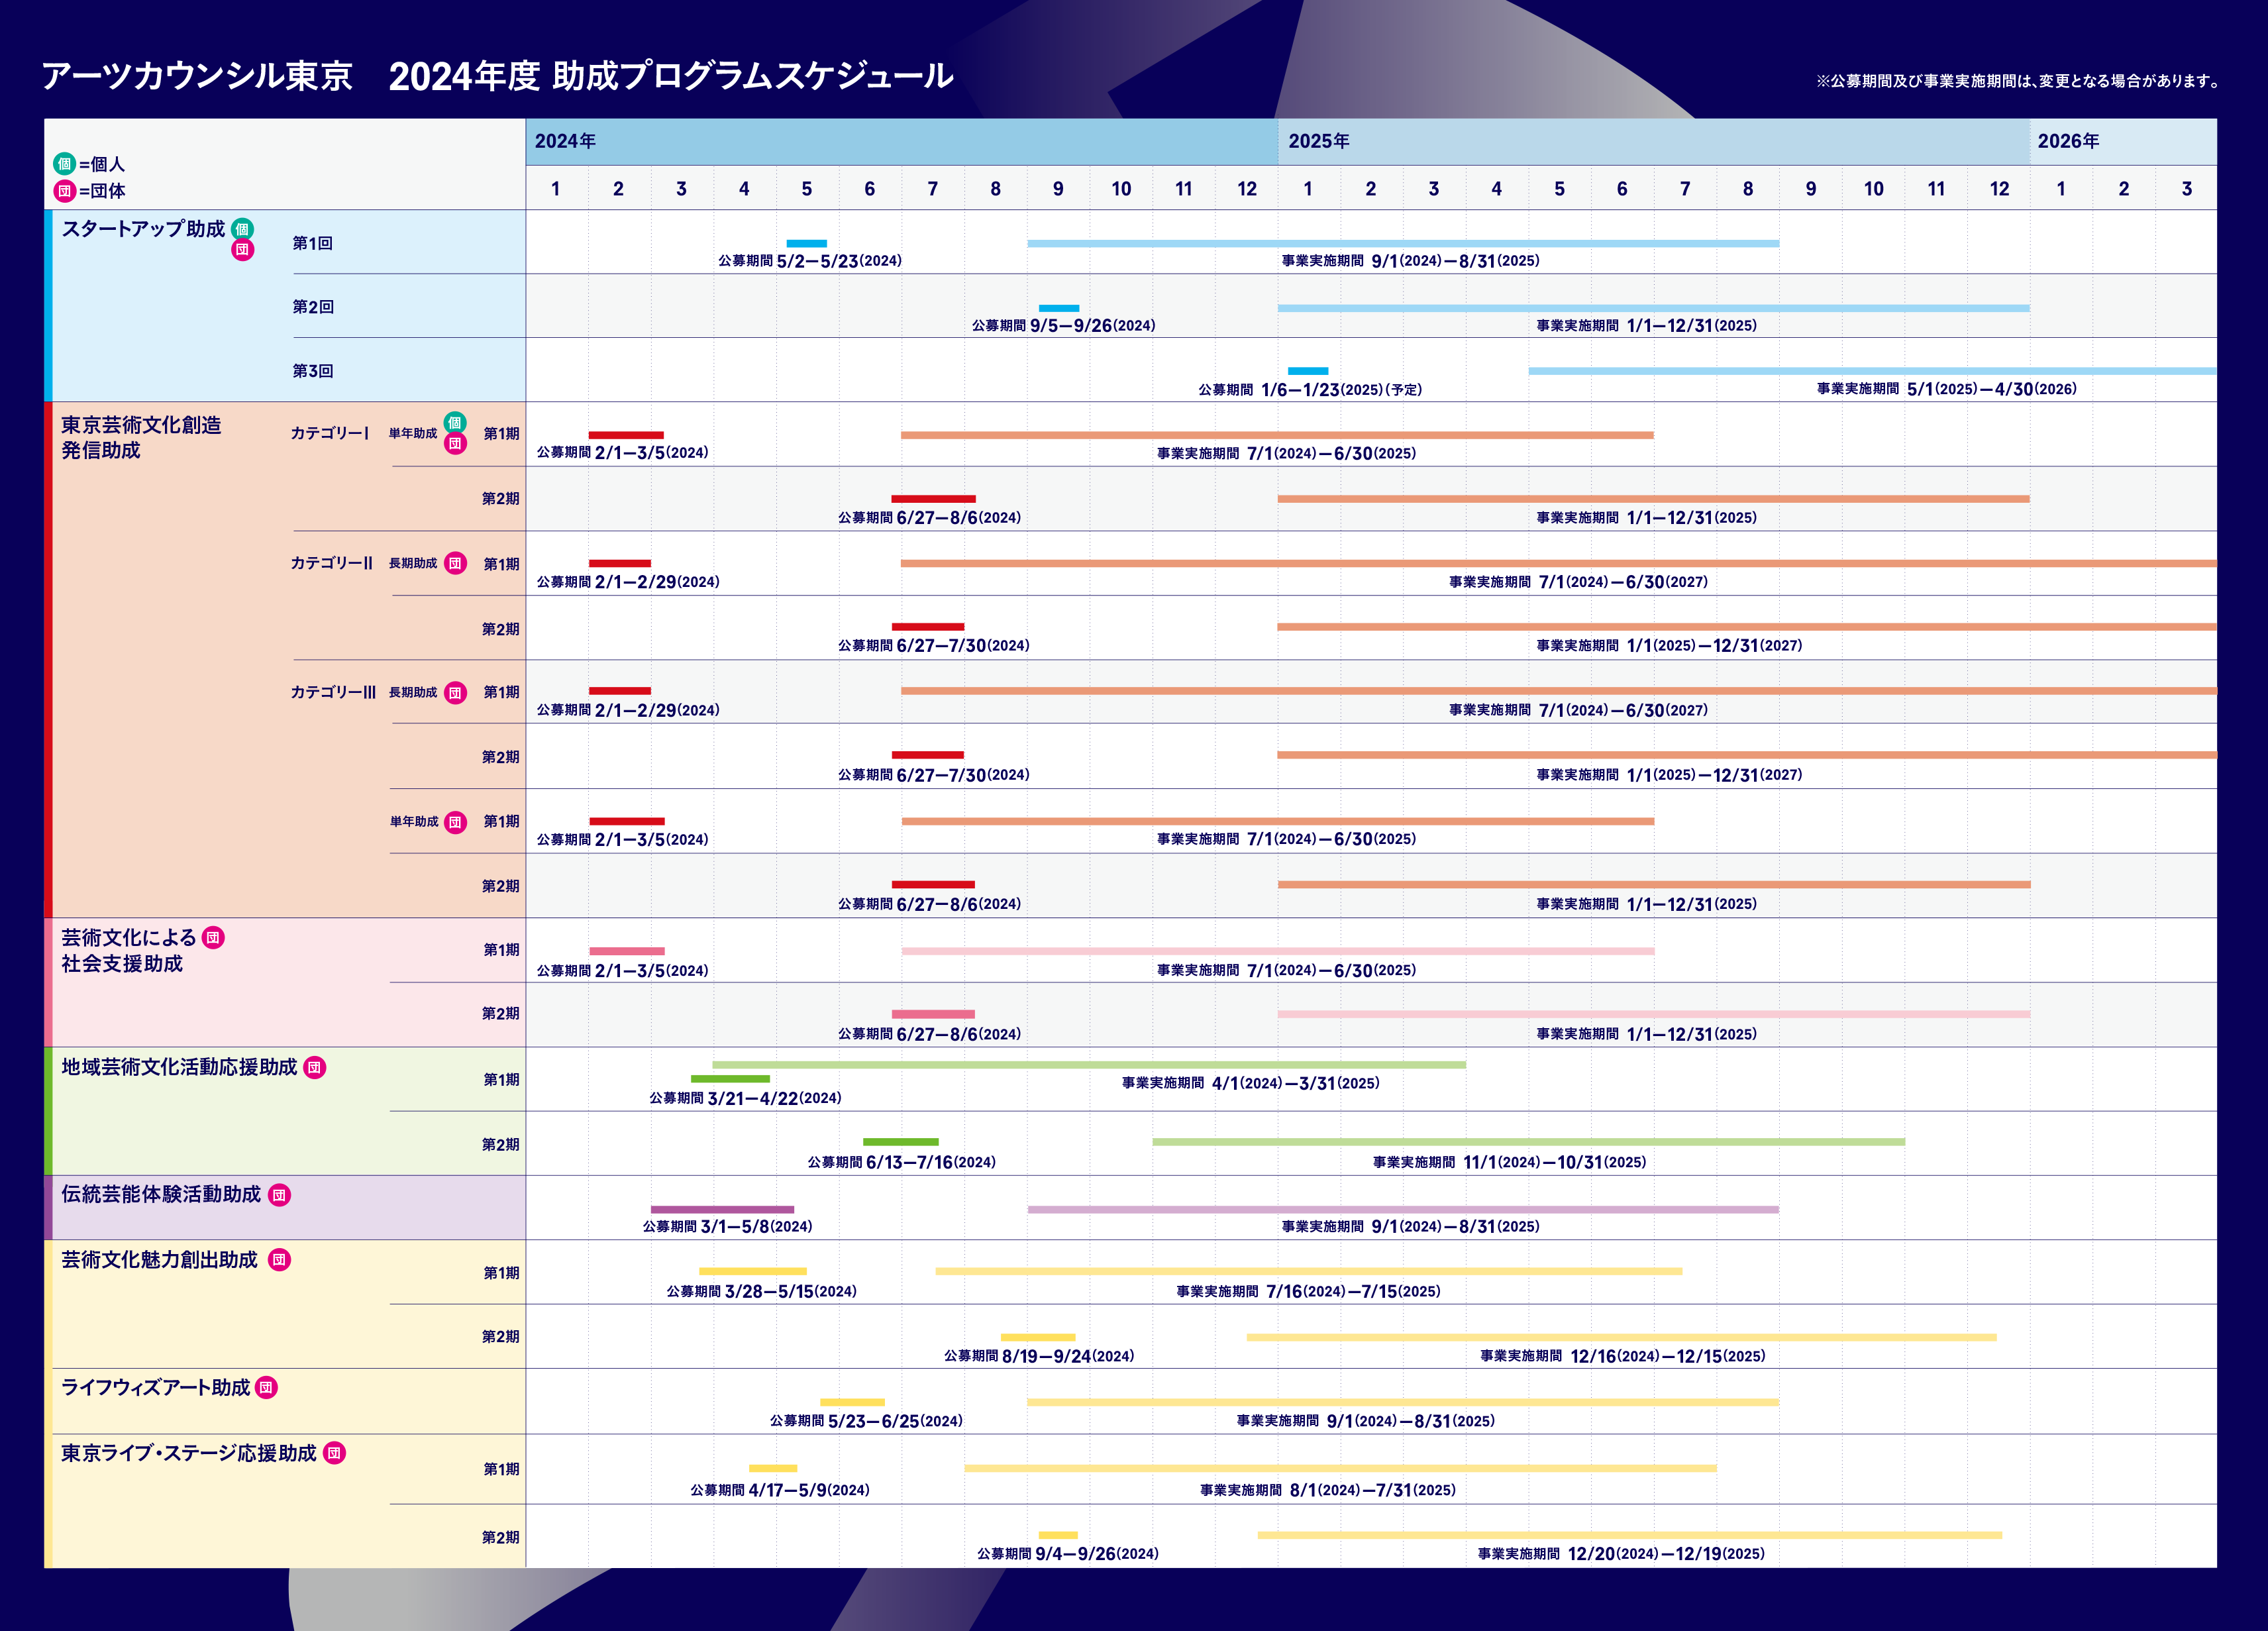The image size is (2268, 1631).
Task: Click the ライフウィズアート助成 program heading
Action: pos(155,1387)
